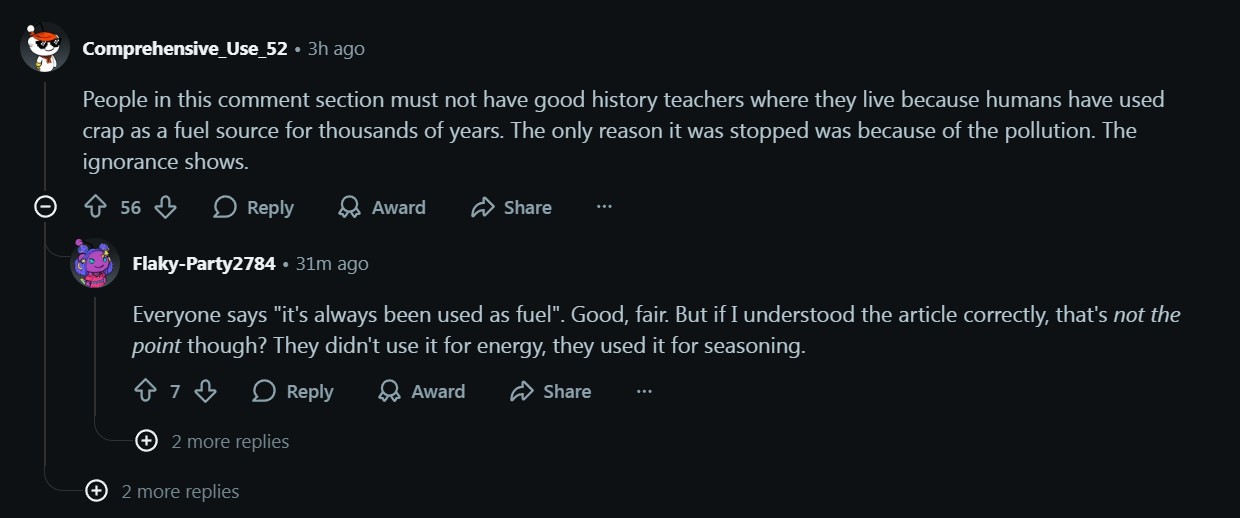Image resolution: width=1240 pixels, height=518 pixels.
Task: Collapse the Comprehensive_Use_52 comment thread
Action: tap(45, 207)
